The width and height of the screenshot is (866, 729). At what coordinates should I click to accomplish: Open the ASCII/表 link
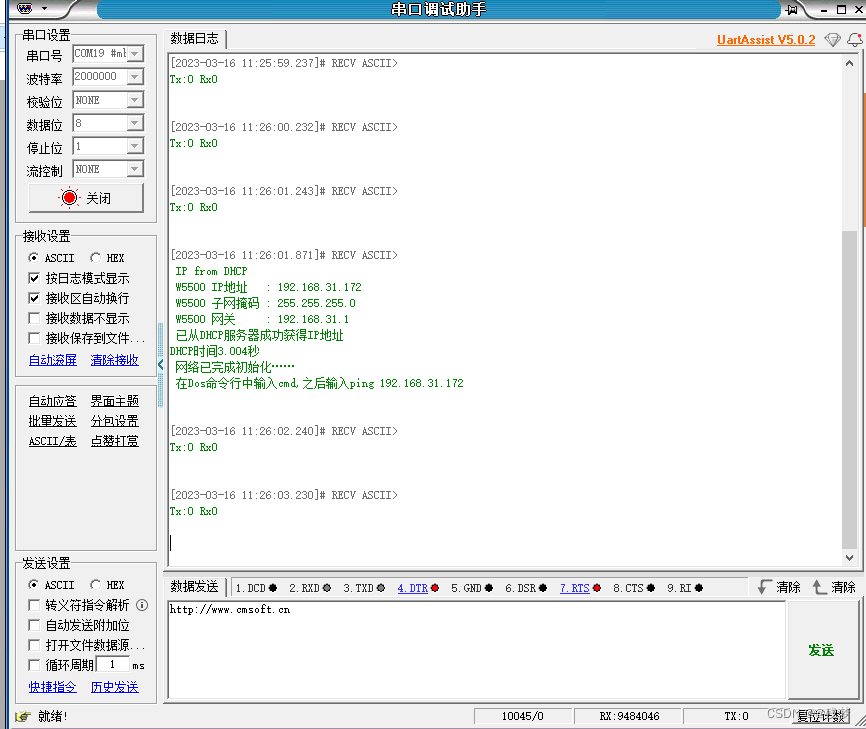point(52,441)
